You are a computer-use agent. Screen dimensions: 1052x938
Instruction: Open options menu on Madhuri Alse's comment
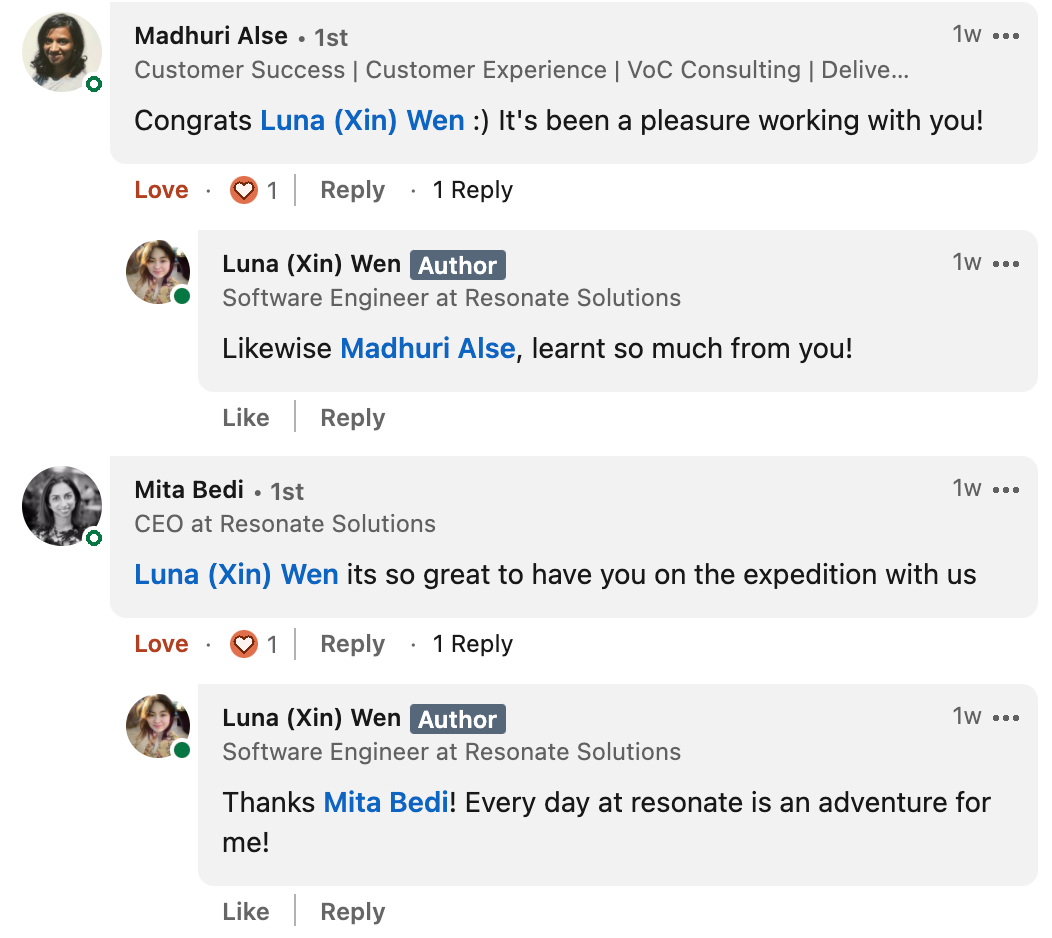[1006, 36]
